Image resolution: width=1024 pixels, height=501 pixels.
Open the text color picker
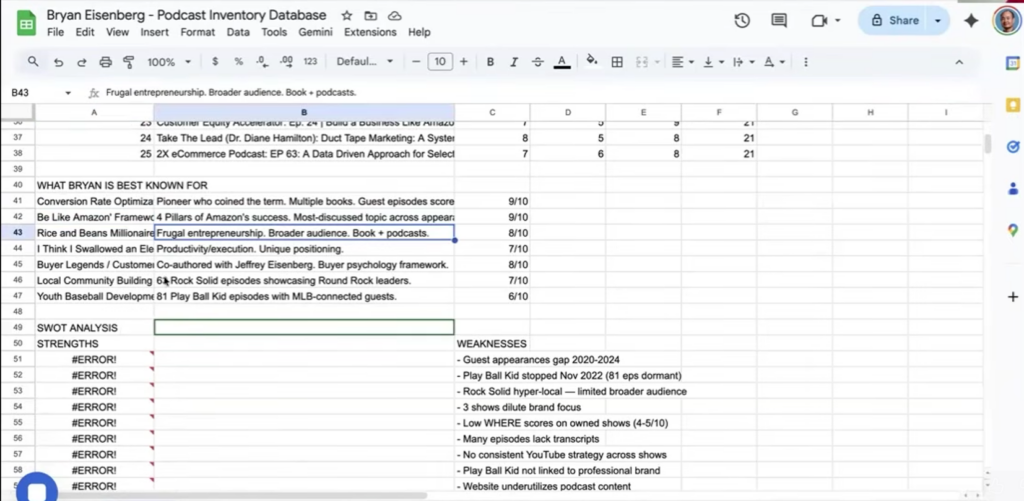click(562, 62)
